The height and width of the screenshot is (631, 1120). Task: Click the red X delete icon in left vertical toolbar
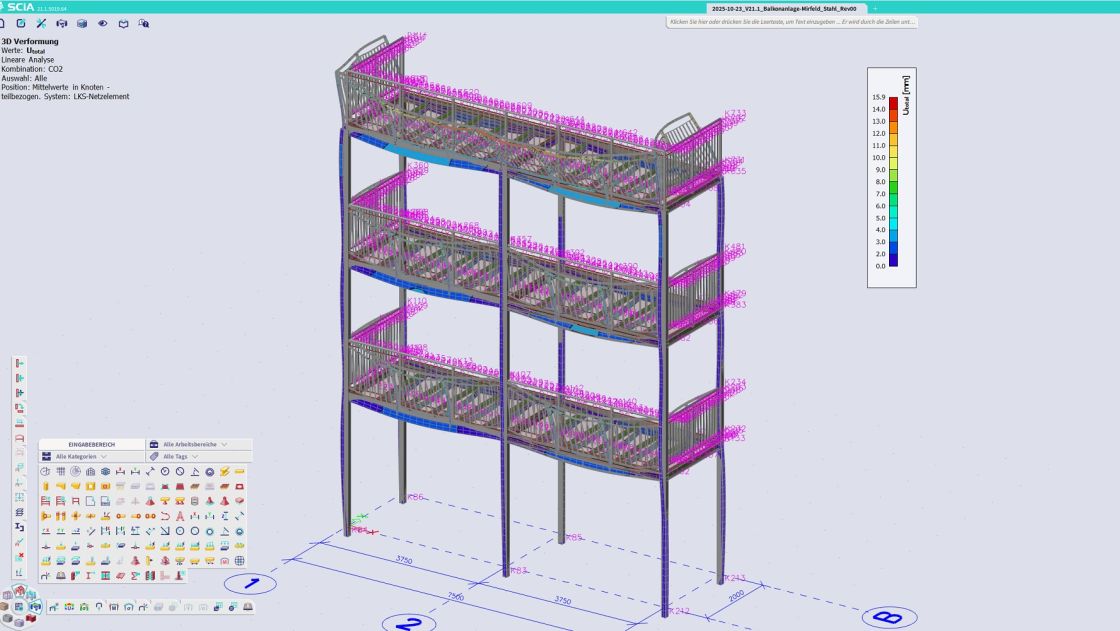19,556
